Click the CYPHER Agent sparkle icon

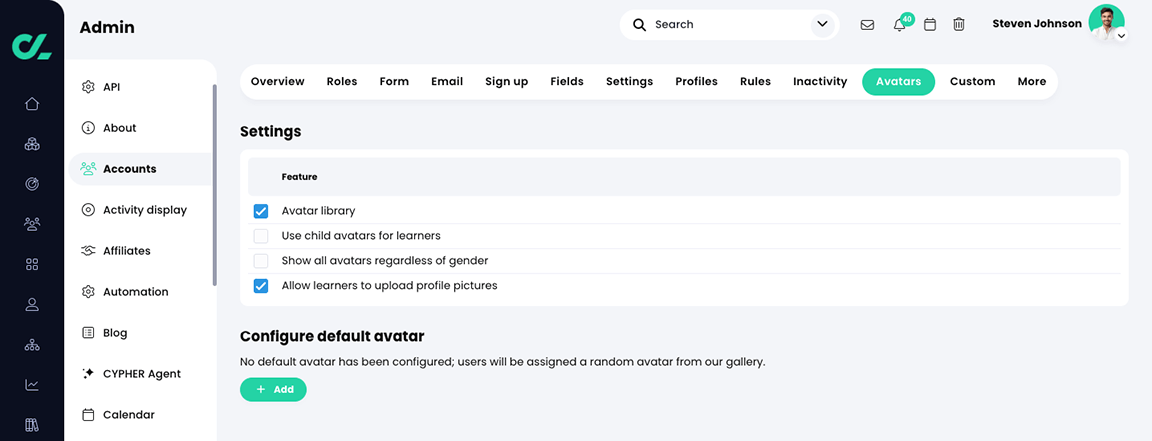pos(88,373)
